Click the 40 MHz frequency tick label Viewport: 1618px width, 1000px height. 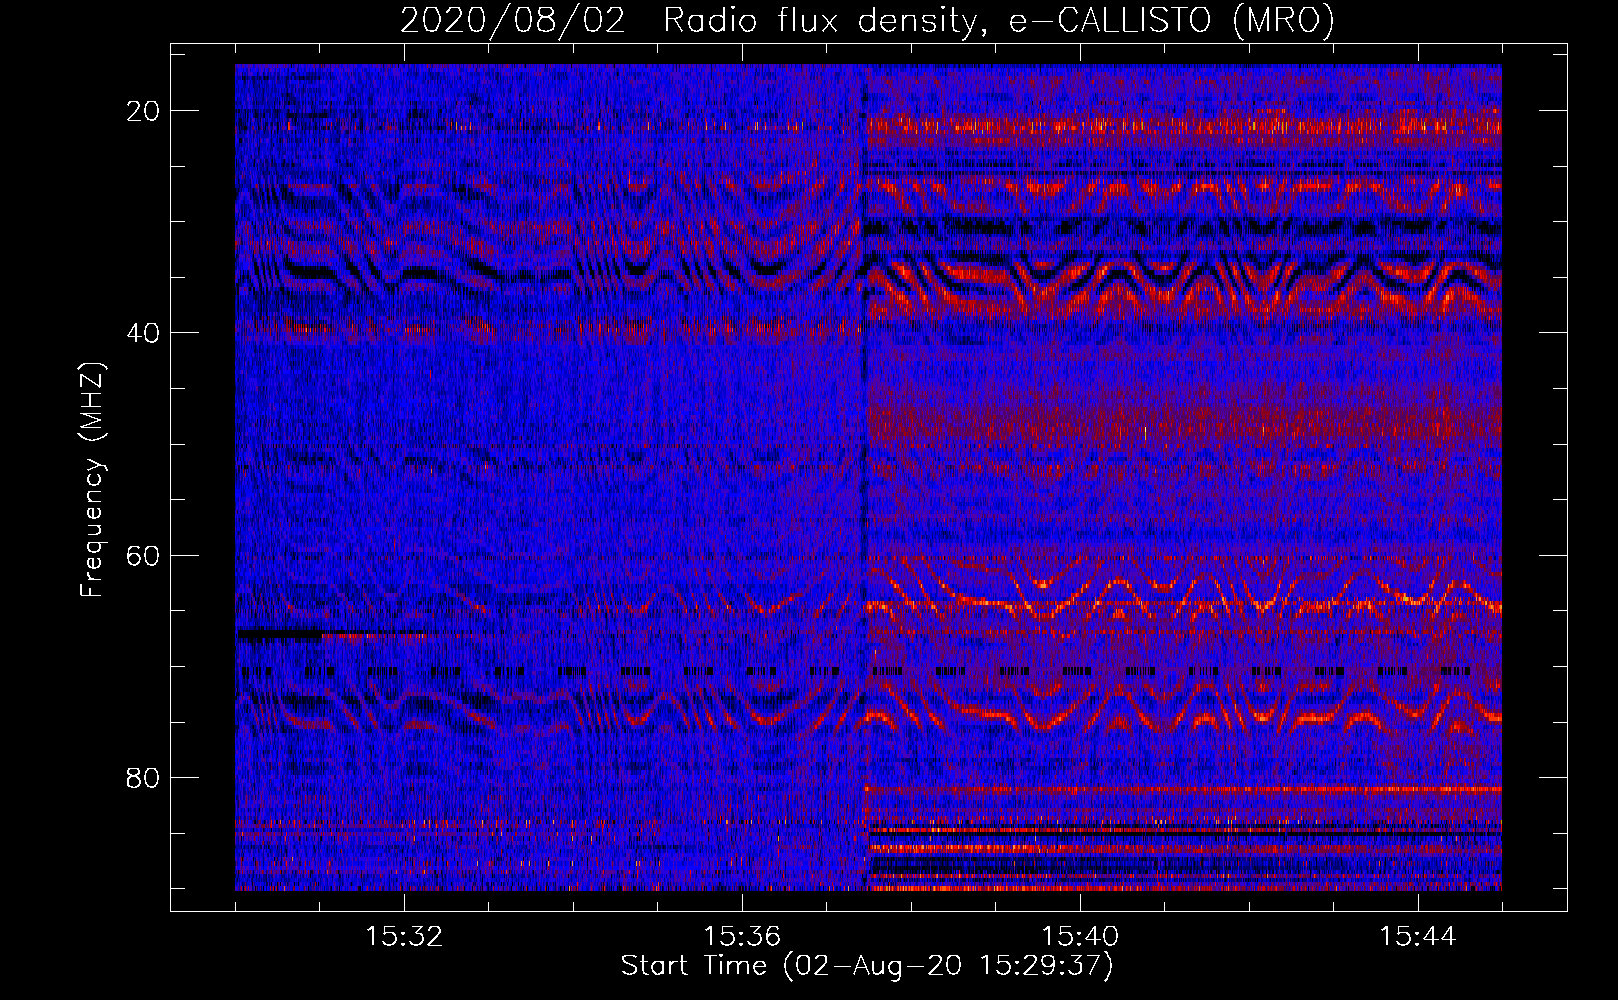pos(144,333)
